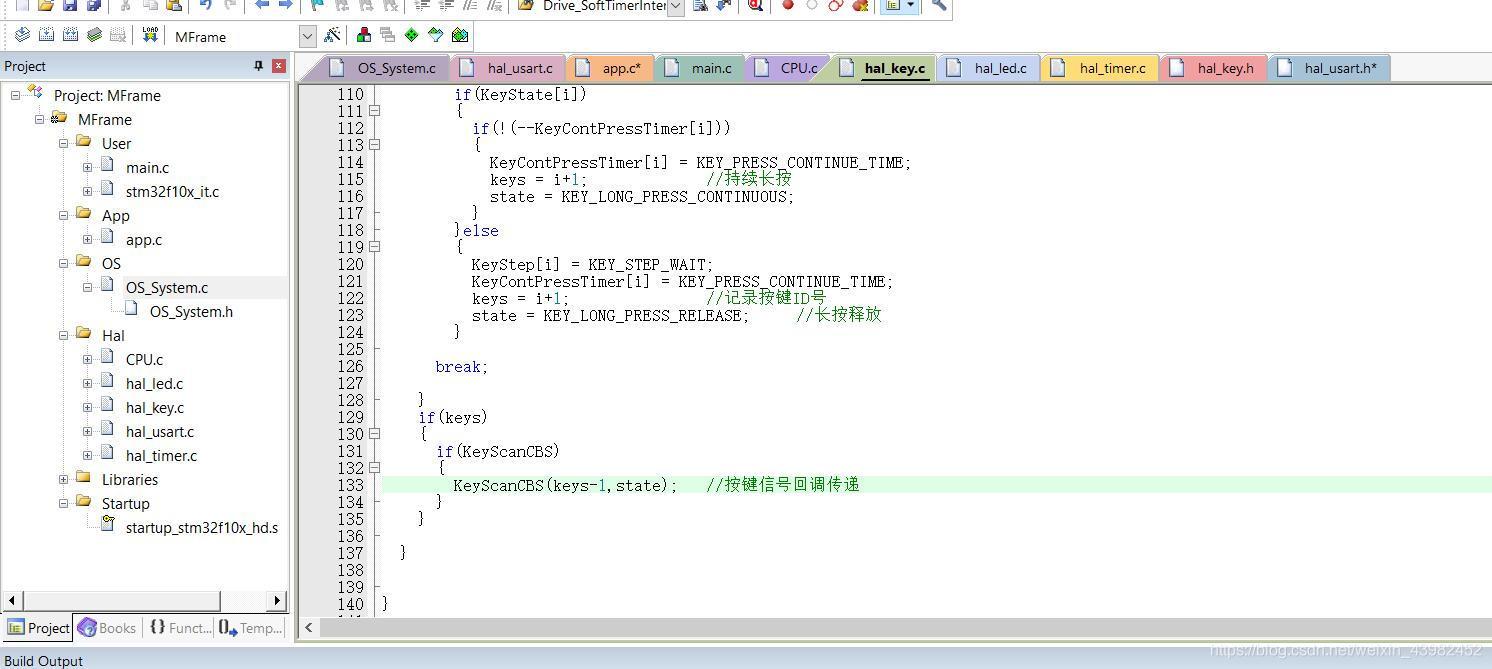Expand the Libraries group
Viewport: 1492px width, 669px height.
click(63, 479)
